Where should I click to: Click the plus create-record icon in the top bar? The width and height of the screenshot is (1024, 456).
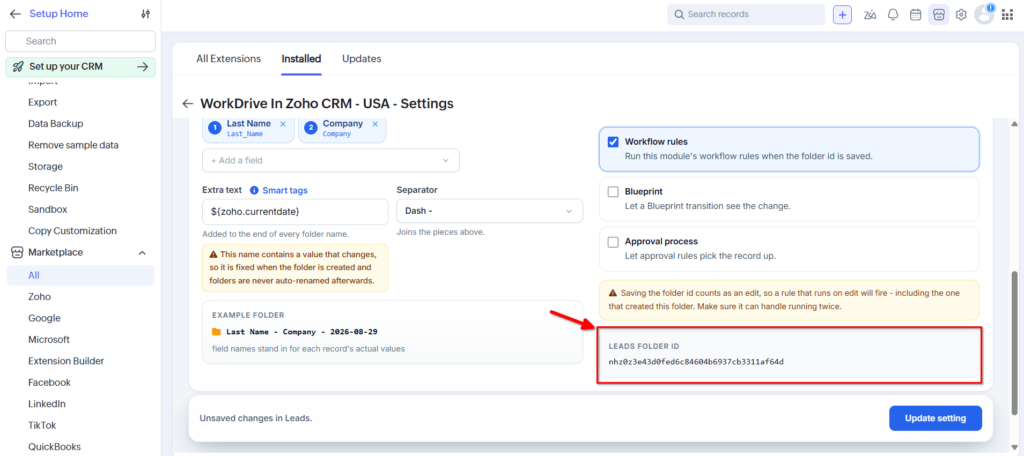coord(842,14)
